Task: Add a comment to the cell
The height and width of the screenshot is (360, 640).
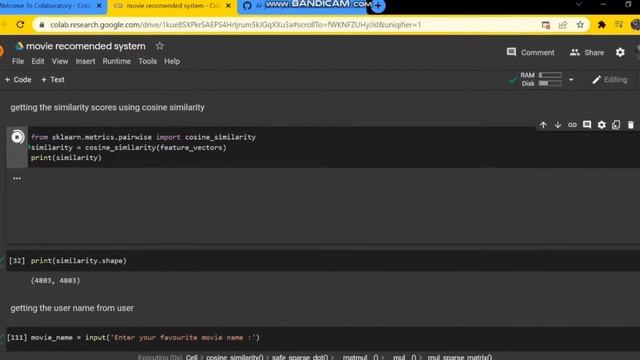Action: pyautogui.click(x=587, y=125)
